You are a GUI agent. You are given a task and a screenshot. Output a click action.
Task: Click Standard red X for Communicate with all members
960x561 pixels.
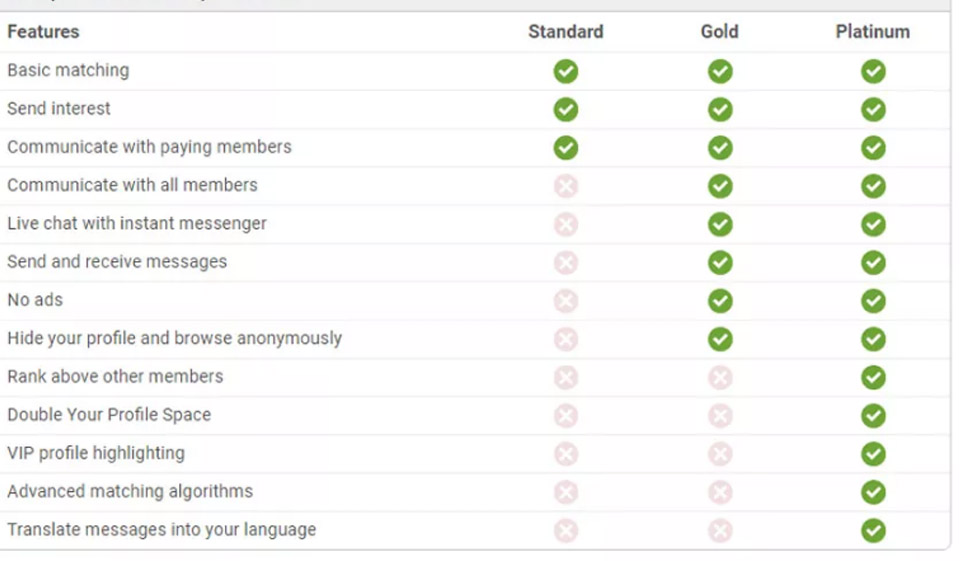566,186
